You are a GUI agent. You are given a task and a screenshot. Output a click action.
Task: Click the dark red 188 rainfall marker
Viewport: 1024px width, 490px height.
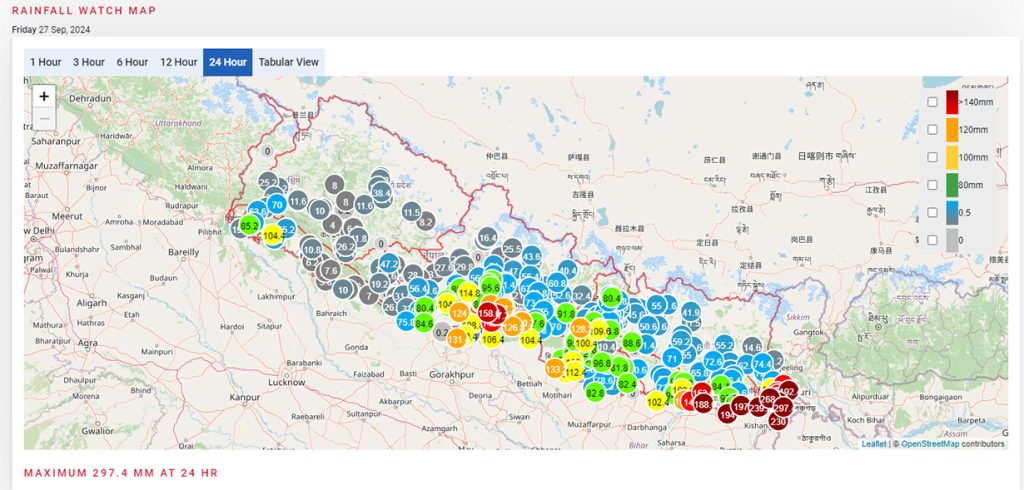tap(703, 404)
